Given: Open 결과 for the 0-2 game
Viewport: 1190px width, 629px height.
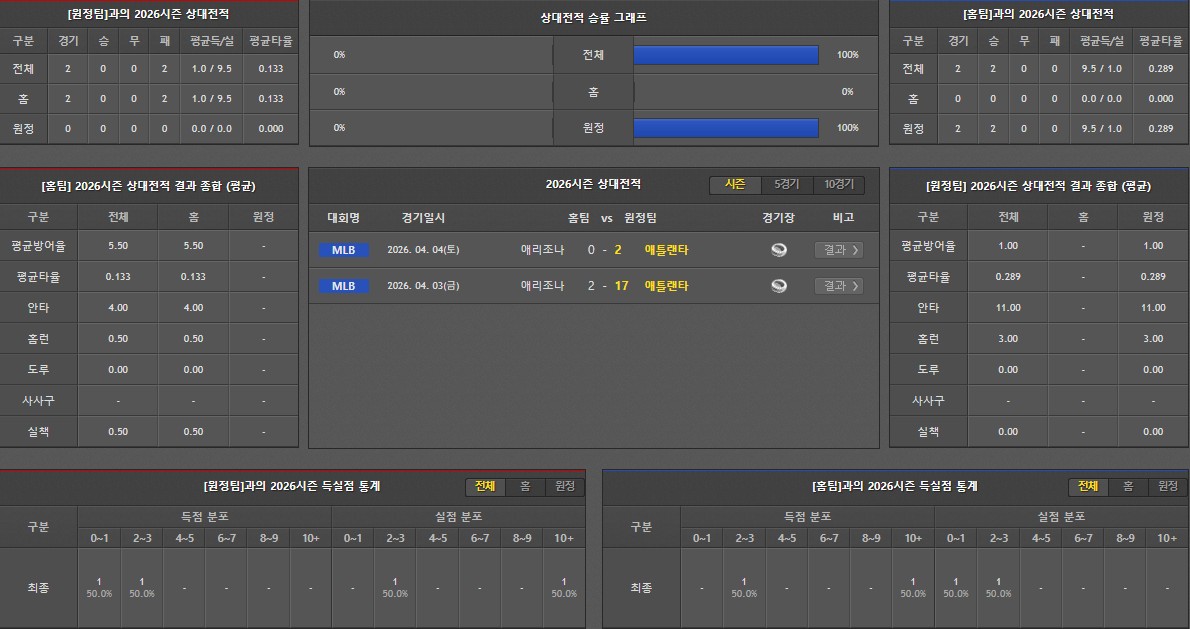Looking at the screenshot, I should [838, 250].
